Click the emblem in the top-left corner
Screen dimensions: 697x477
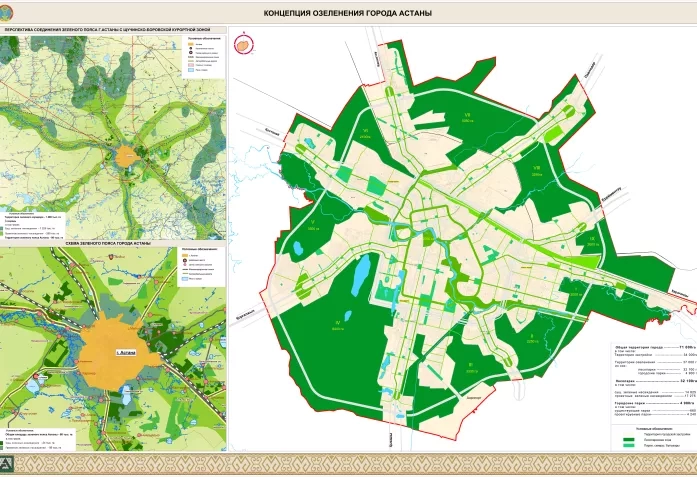pyautogui.click(x=9, y=11)
